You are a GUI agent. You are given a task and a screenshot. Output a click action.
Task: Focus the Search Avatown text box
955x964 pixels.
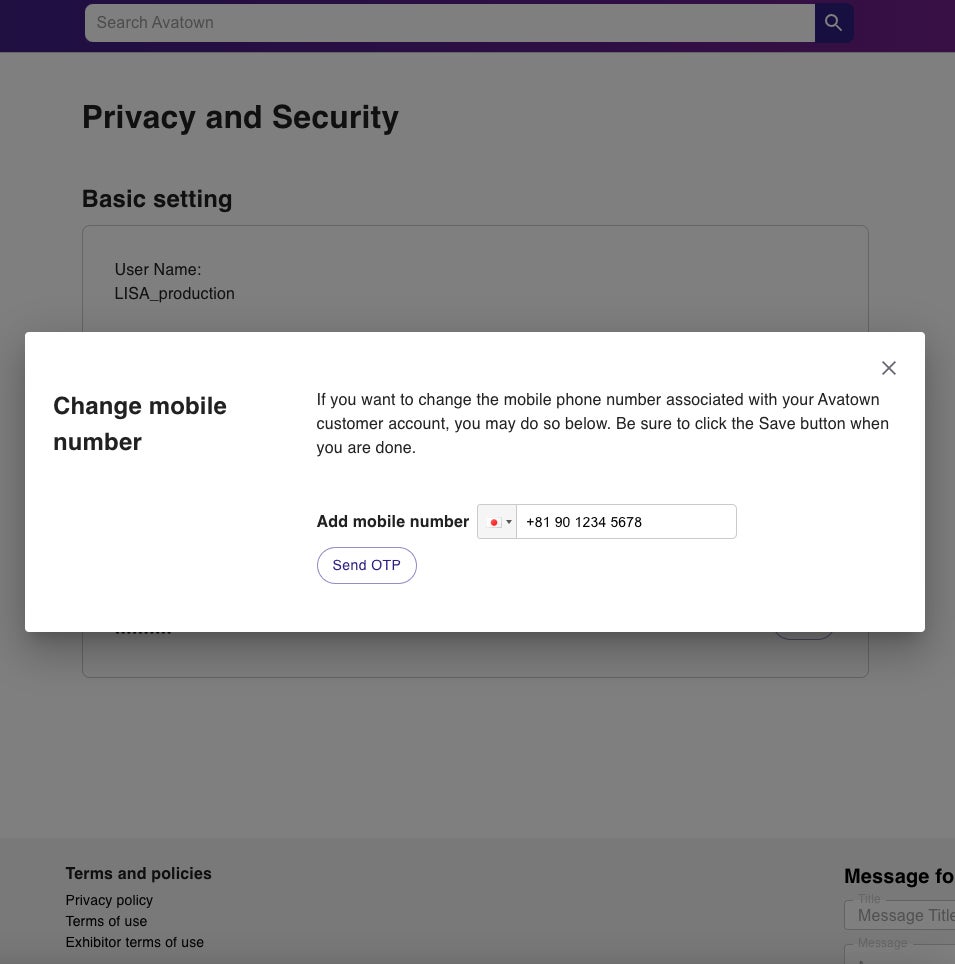[450, 23]
